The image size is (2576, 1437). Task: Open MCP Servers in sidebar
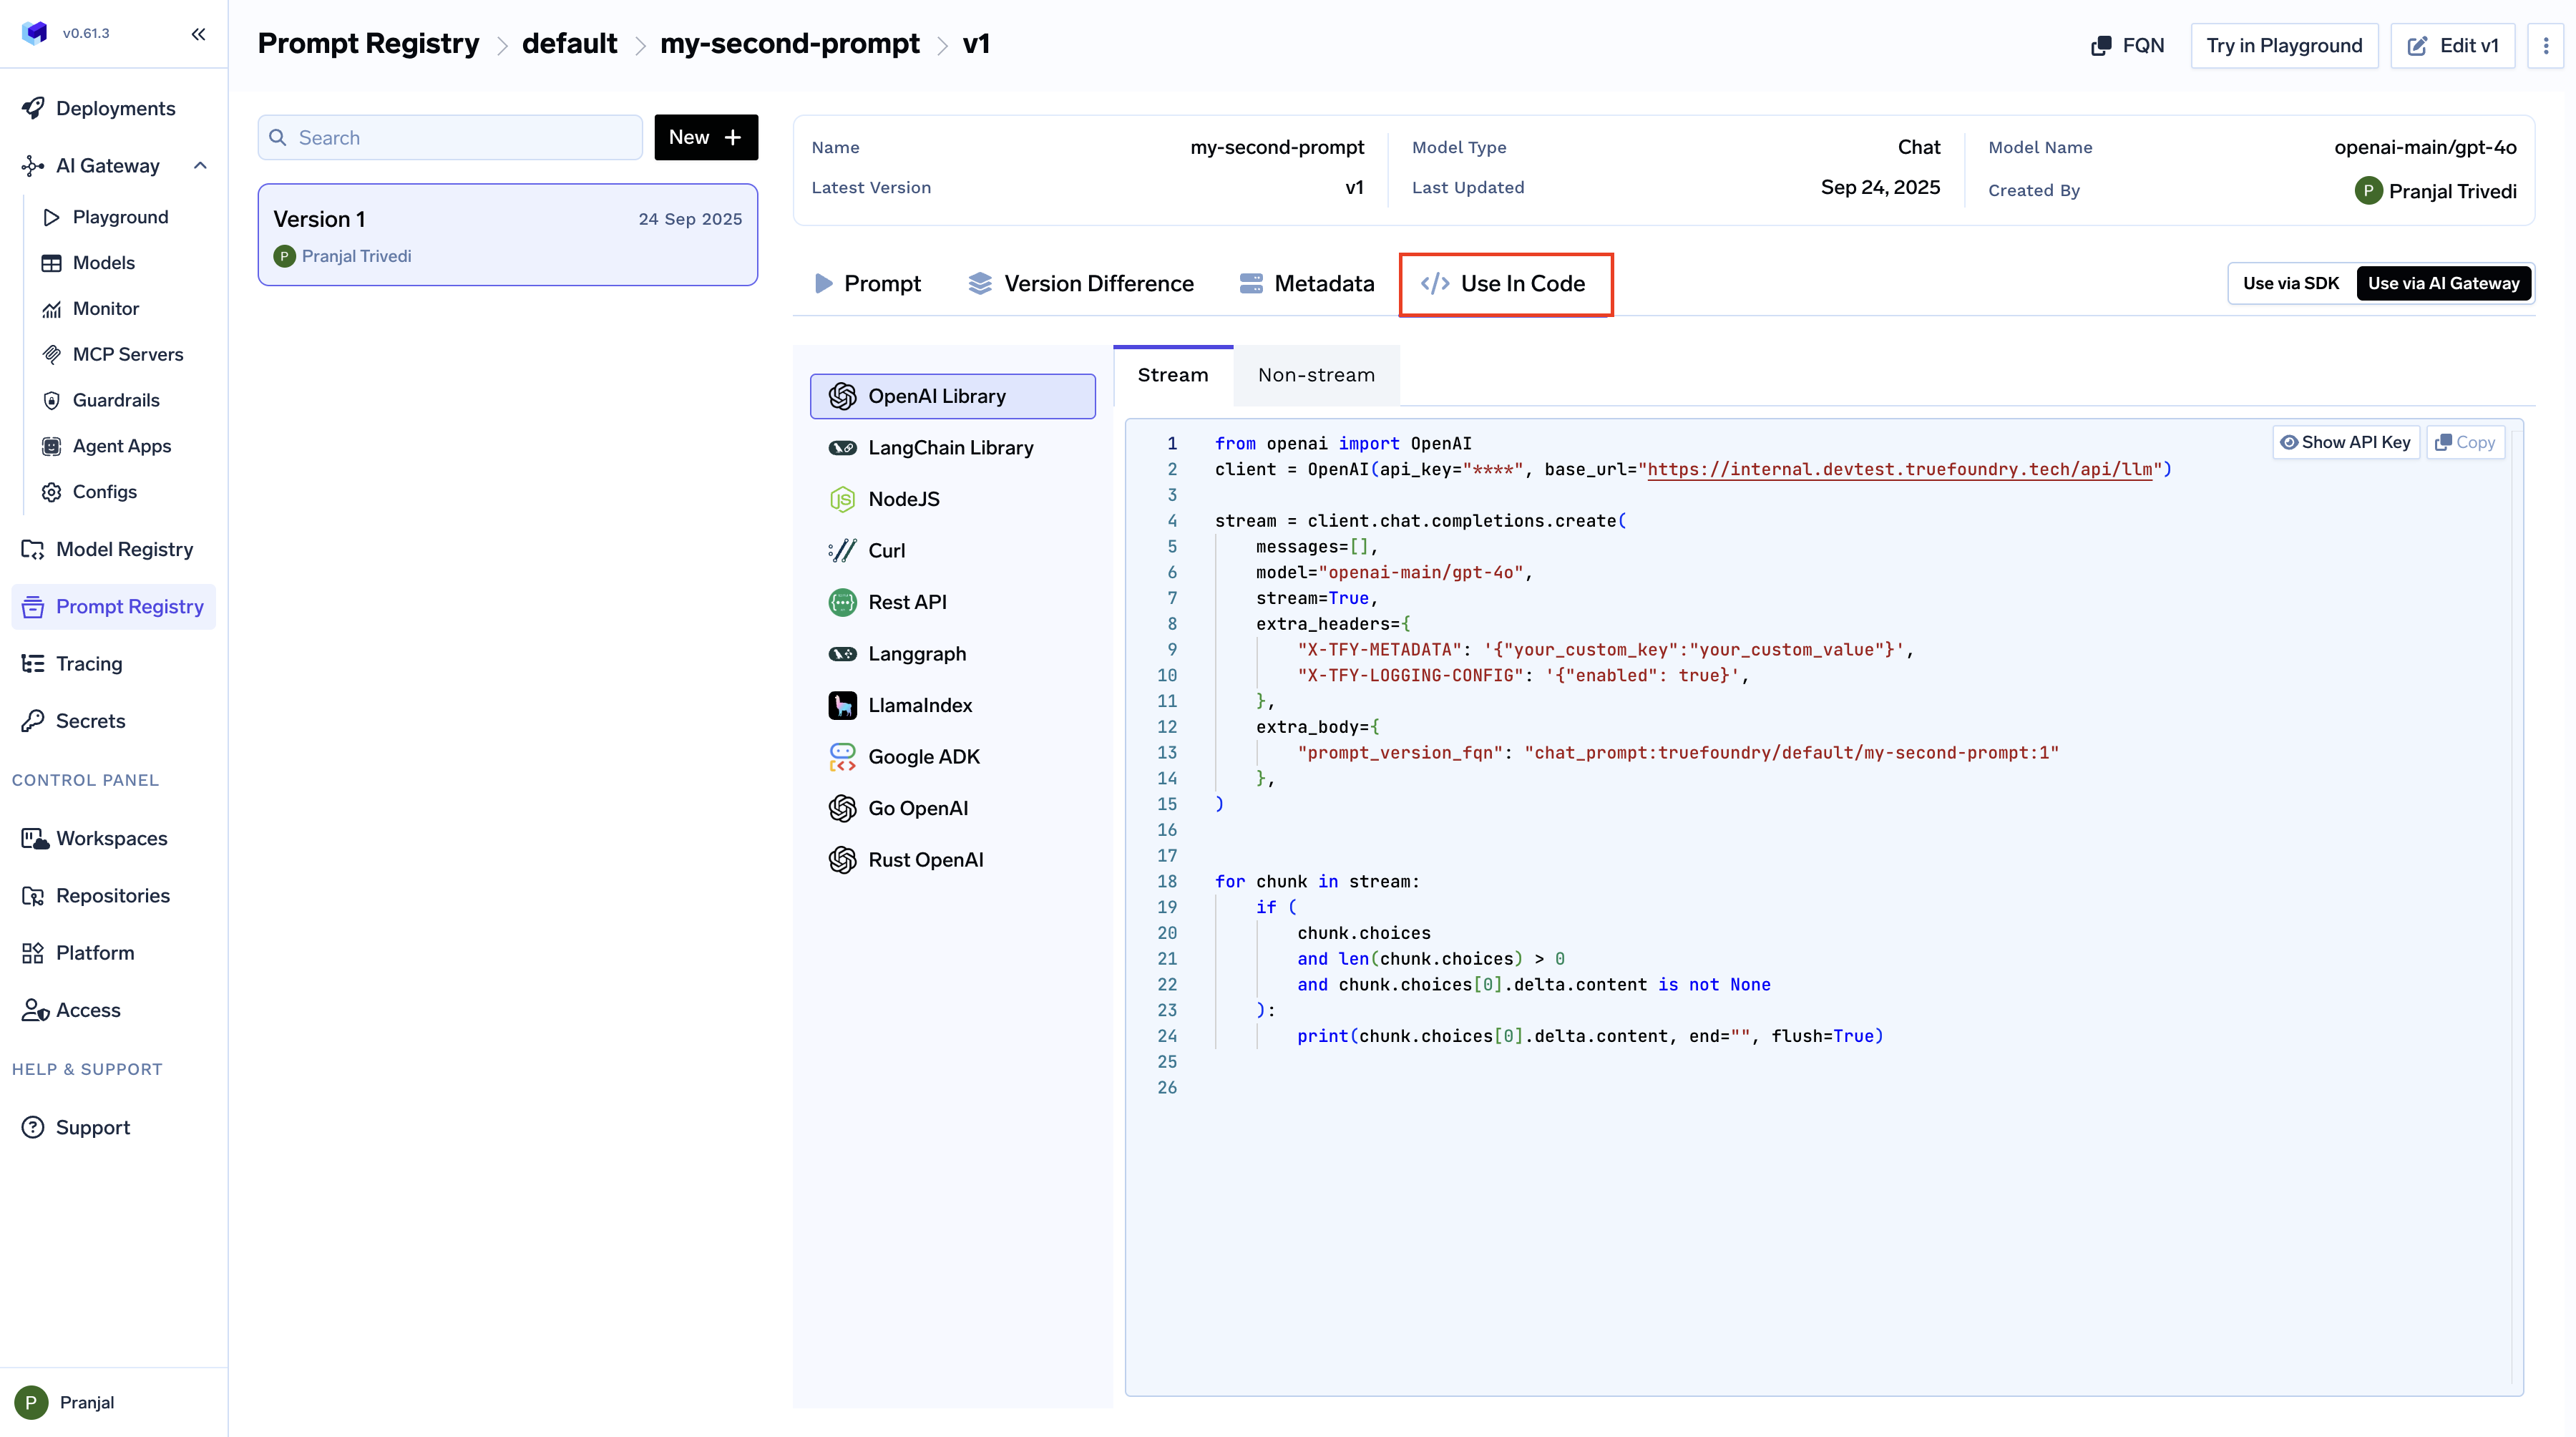click(x=127, y=354)
